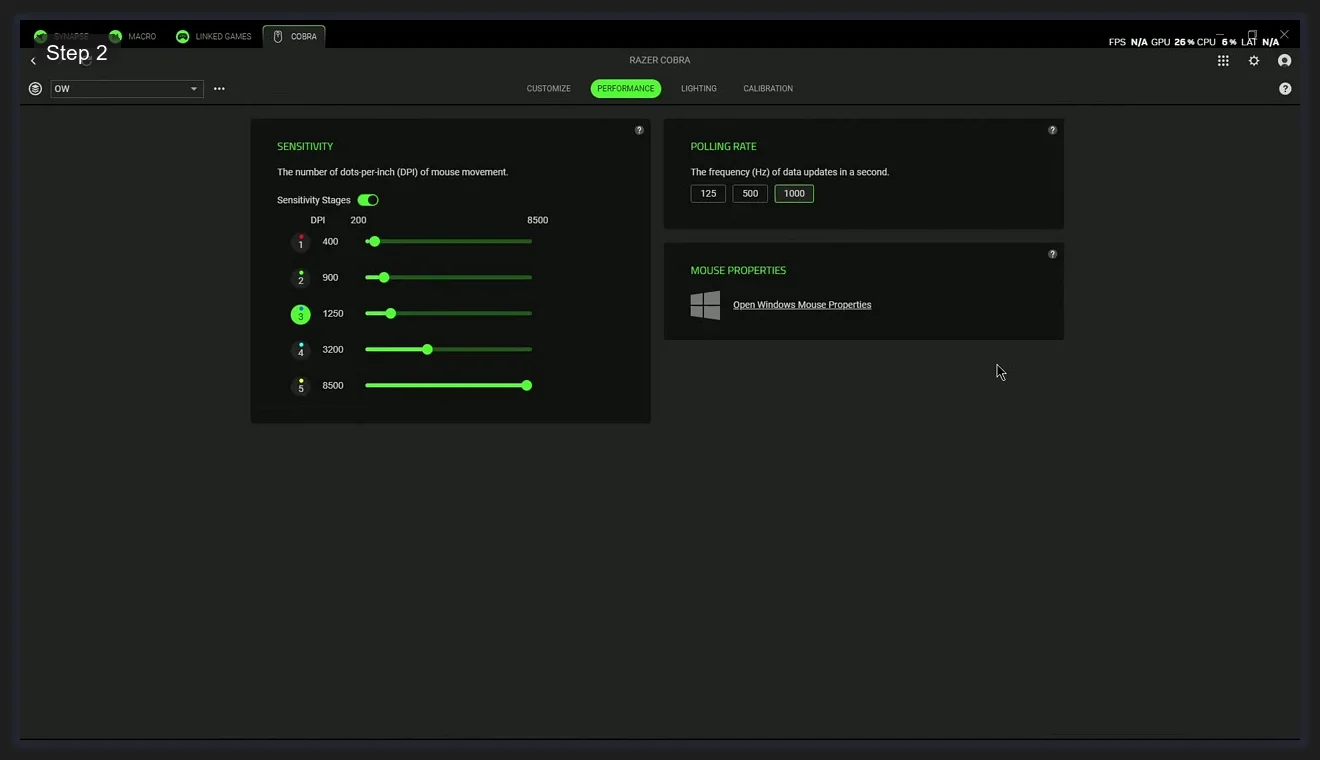Open the apps grid icon in the top bar
Screen dimensions: 1320x760
click(x=1222, y=60)
